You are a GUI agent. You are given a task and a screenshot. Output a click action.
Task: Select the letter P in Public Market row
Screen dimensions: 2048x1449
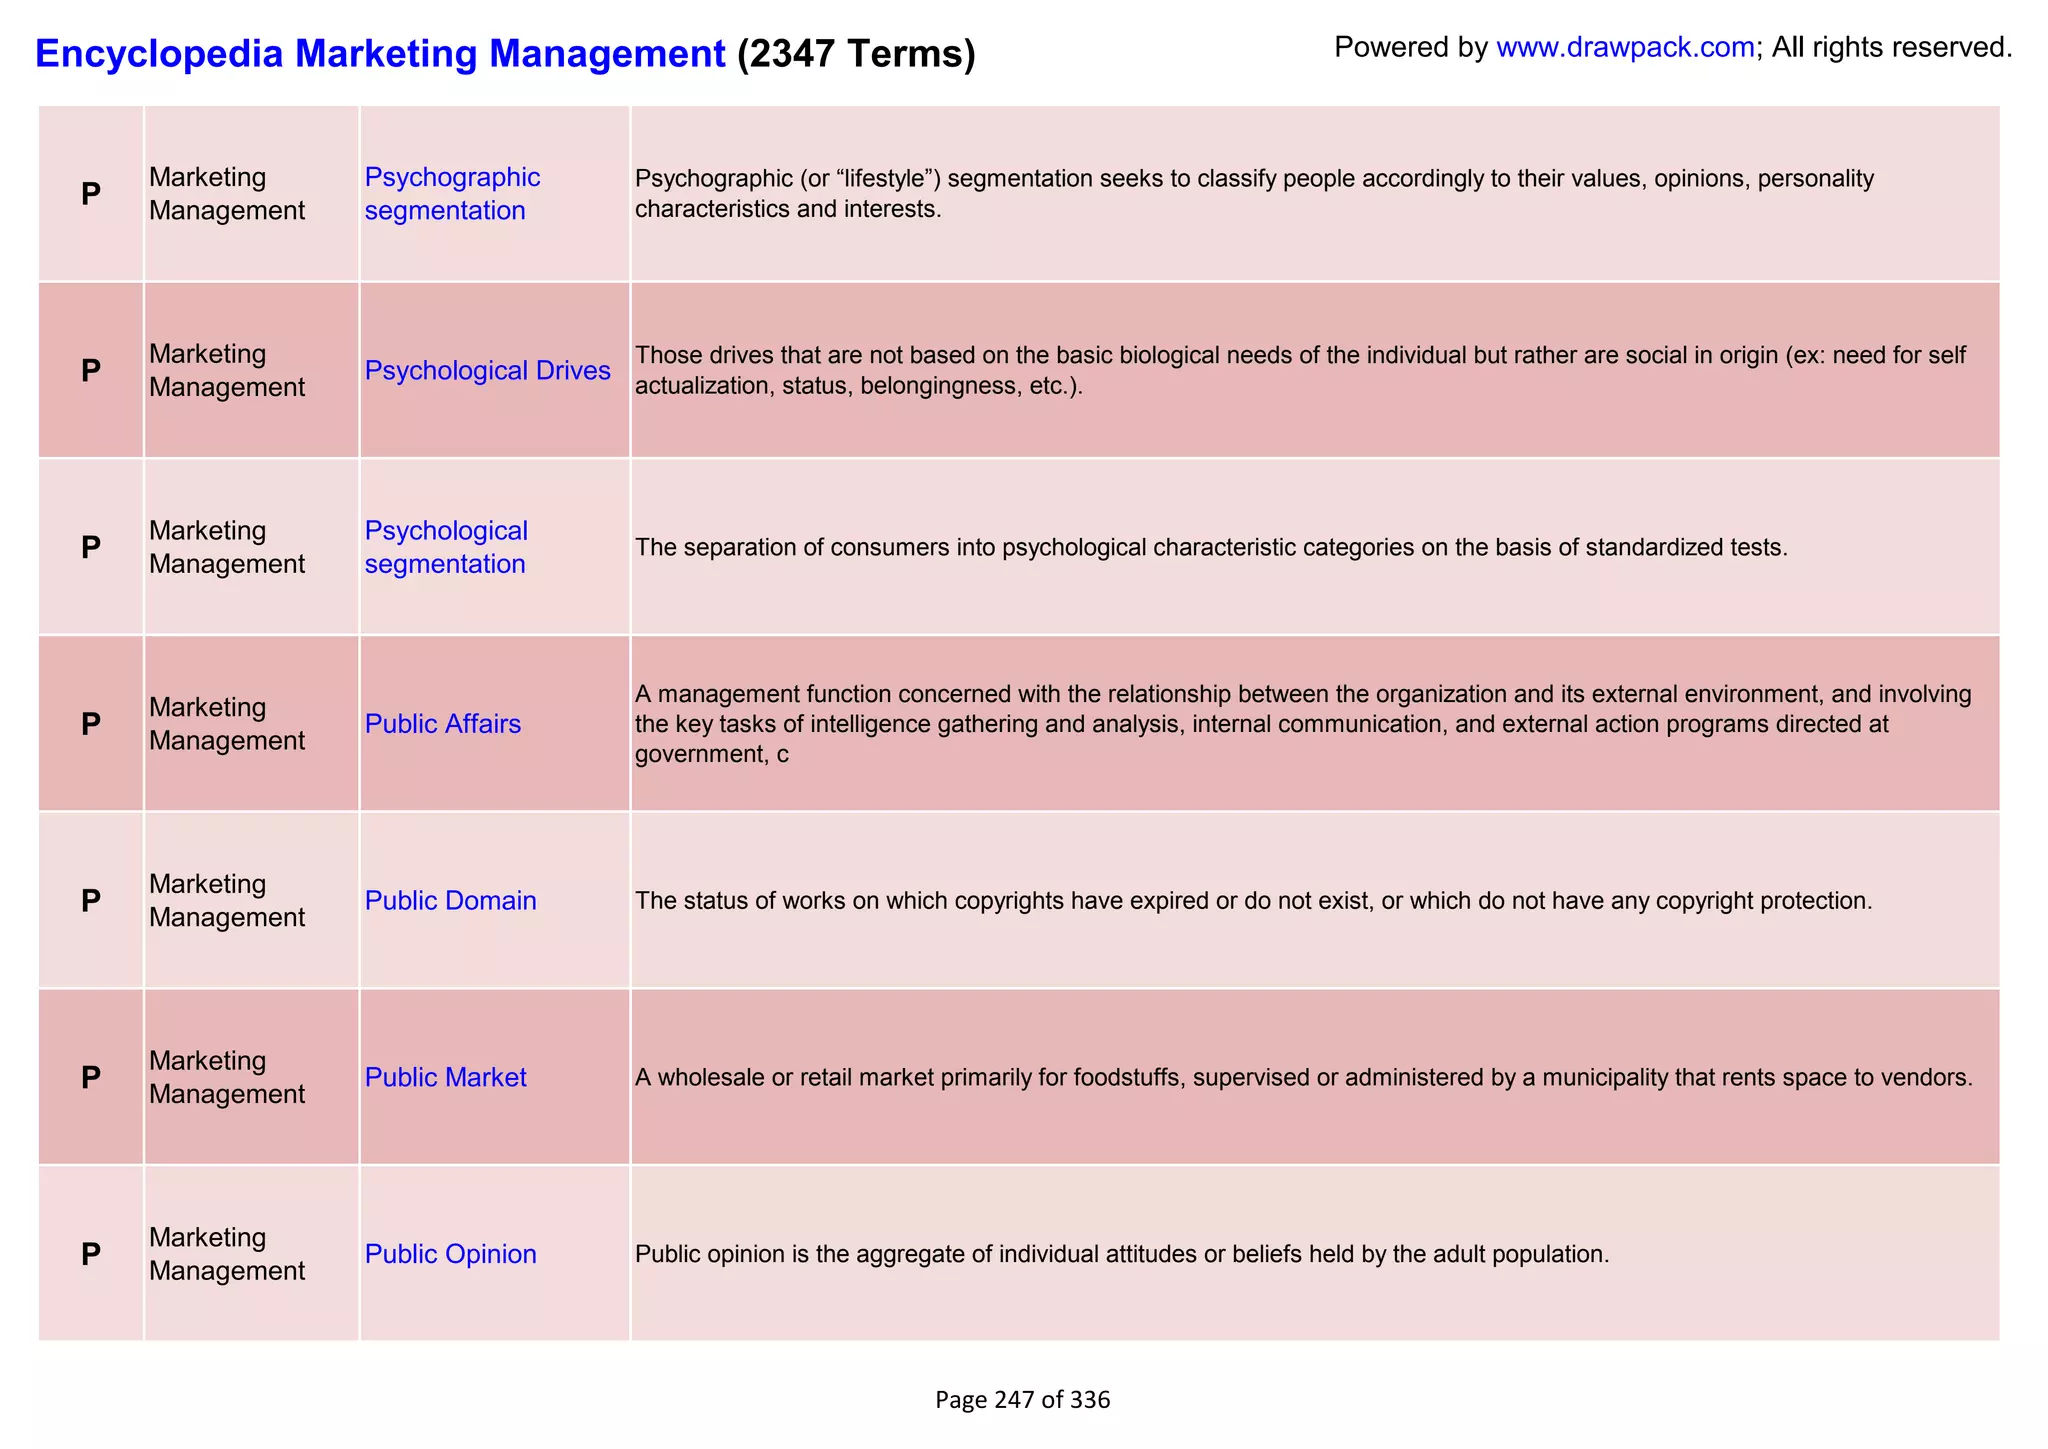[x=91, y=1077]
